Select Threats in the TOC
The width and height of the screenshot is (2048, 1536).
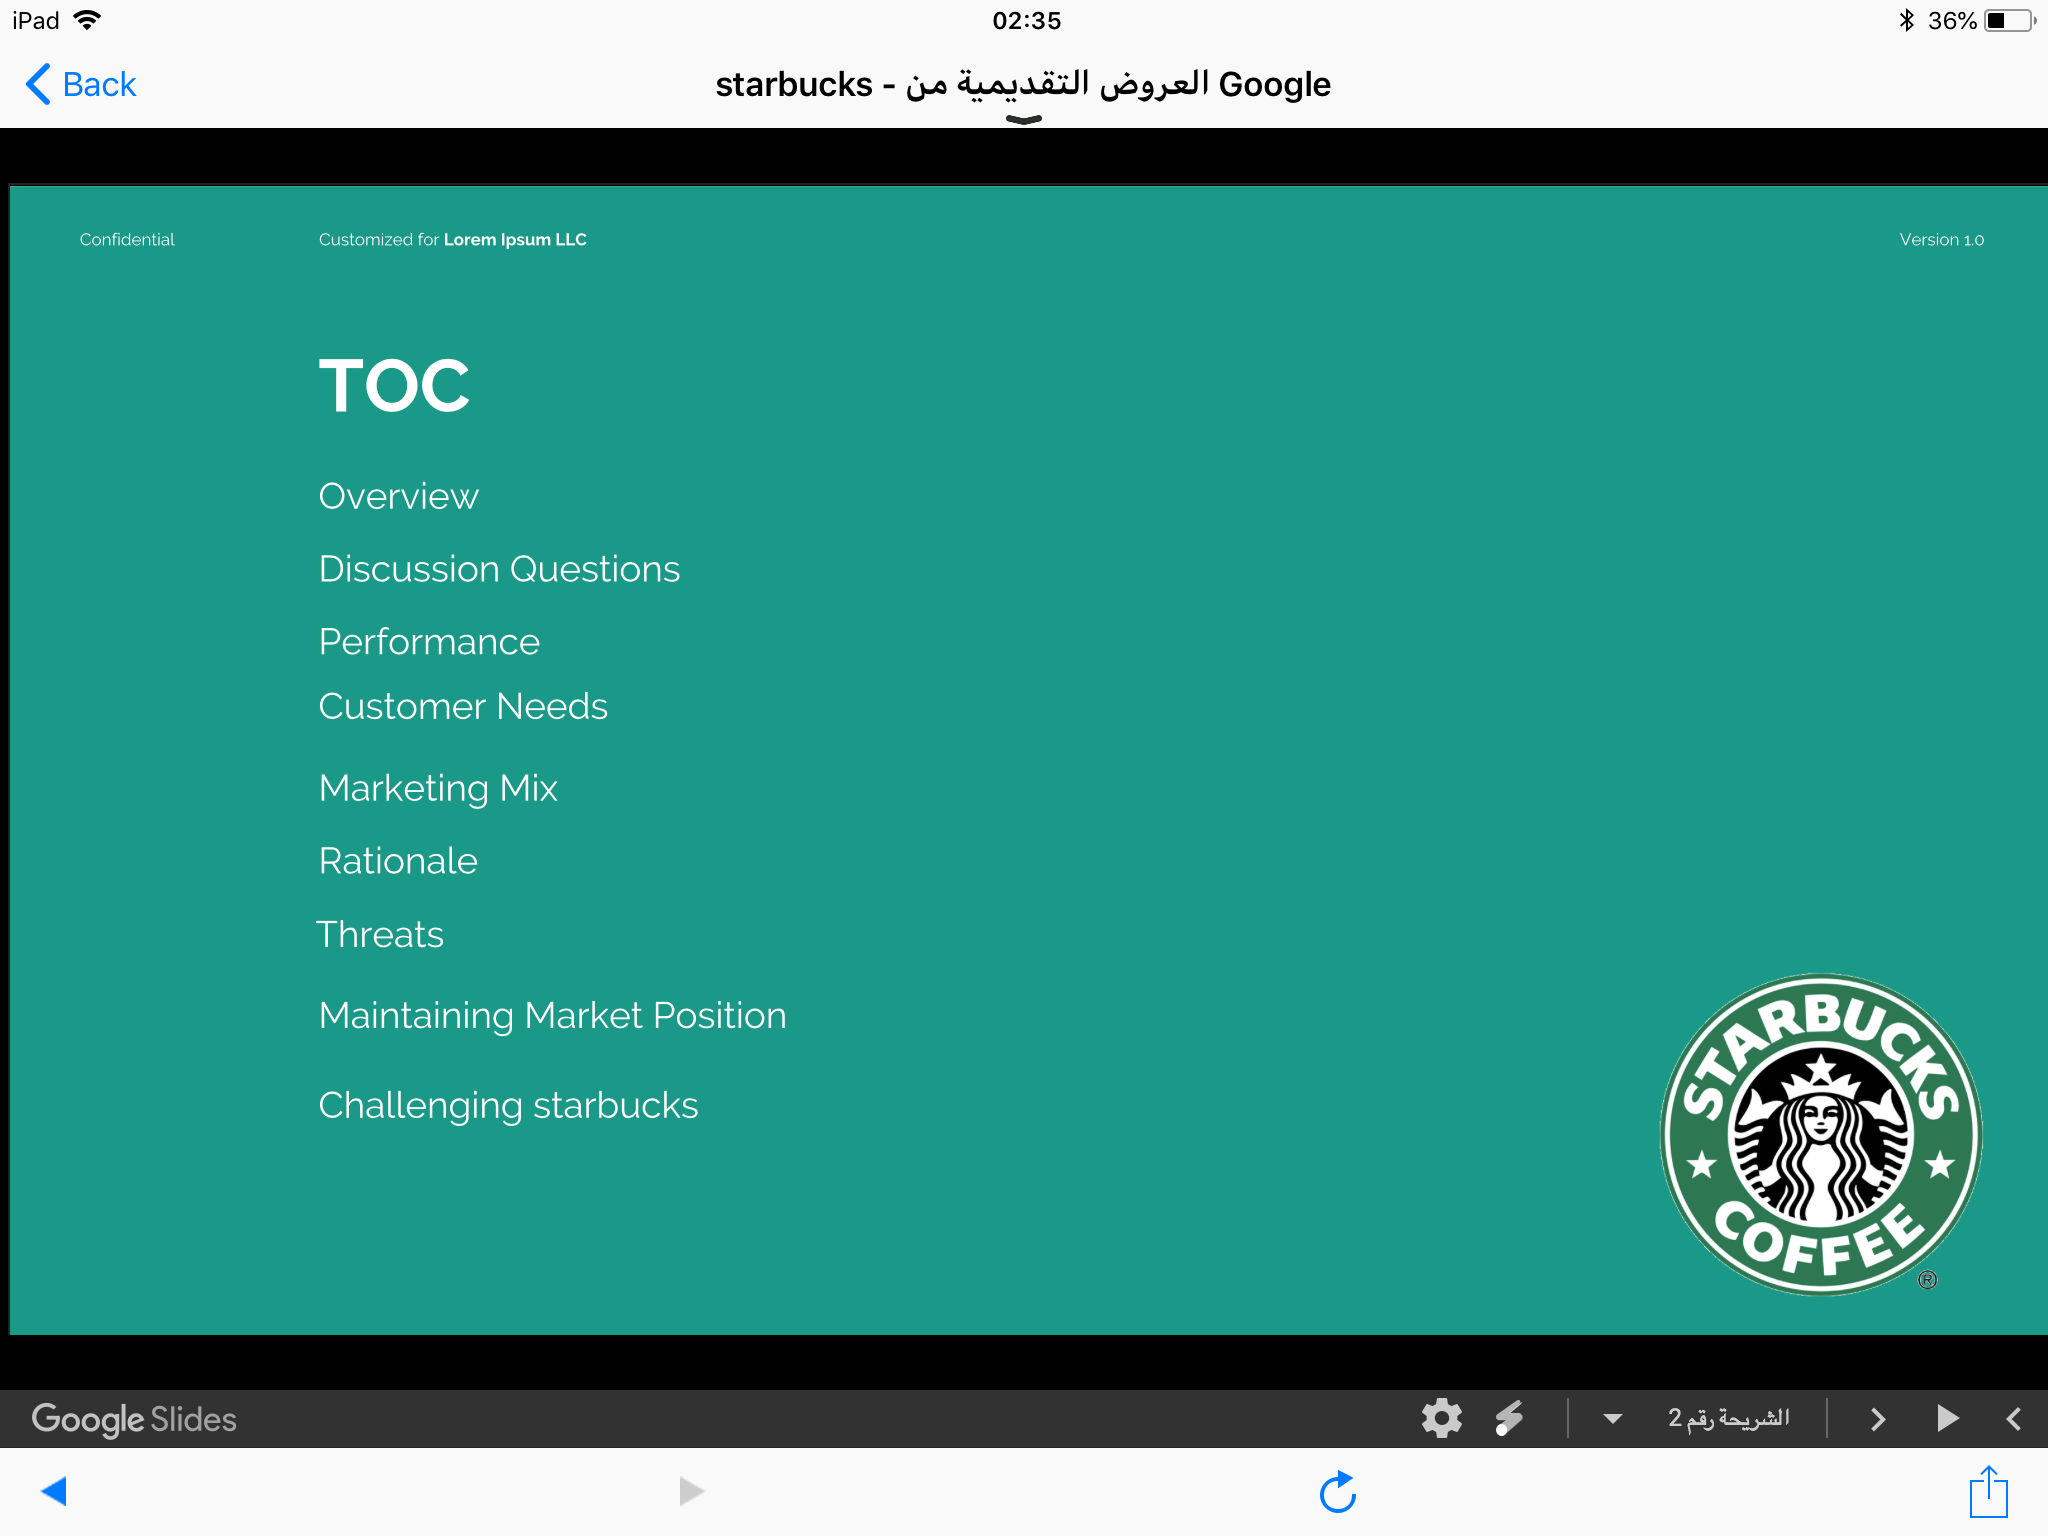(380, 934)
